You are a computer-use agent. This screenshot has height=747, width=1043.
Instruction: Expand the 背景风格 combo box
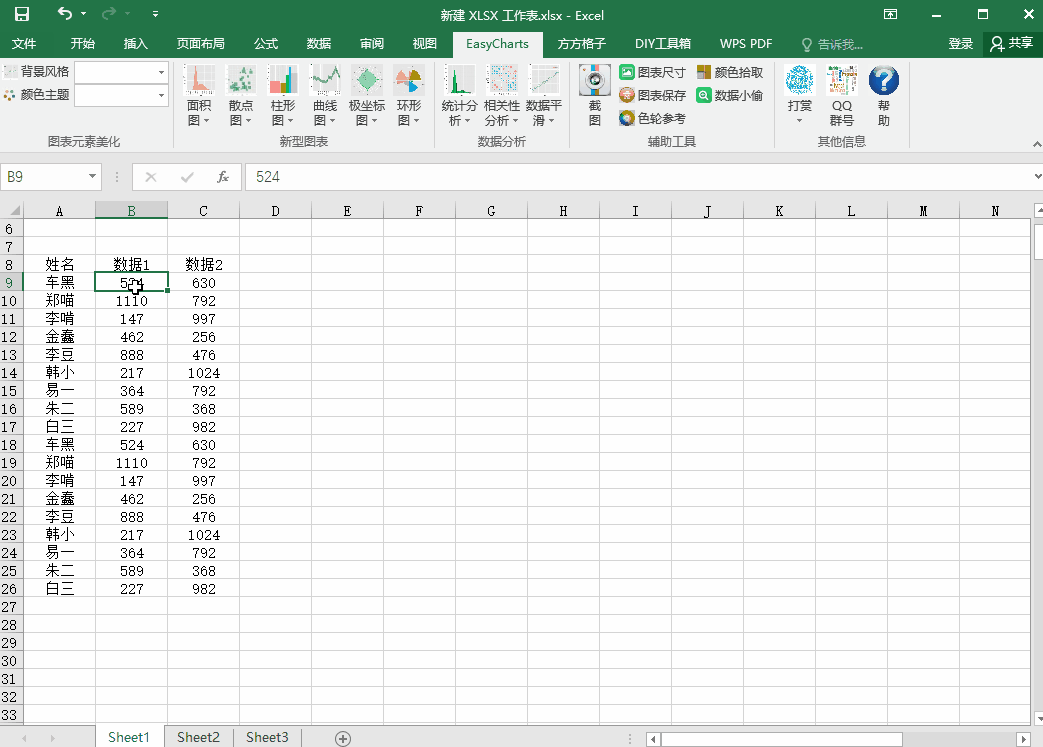click(x=161, y=72)
